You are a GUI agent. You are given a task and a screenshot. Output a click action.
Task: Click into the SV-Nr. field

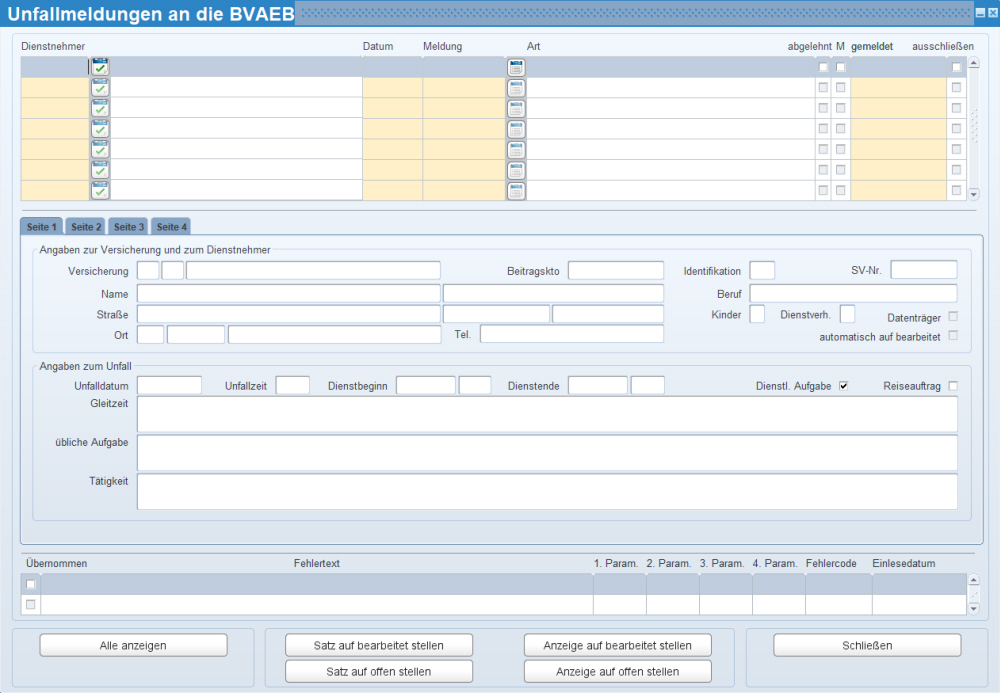pos(924,270)
